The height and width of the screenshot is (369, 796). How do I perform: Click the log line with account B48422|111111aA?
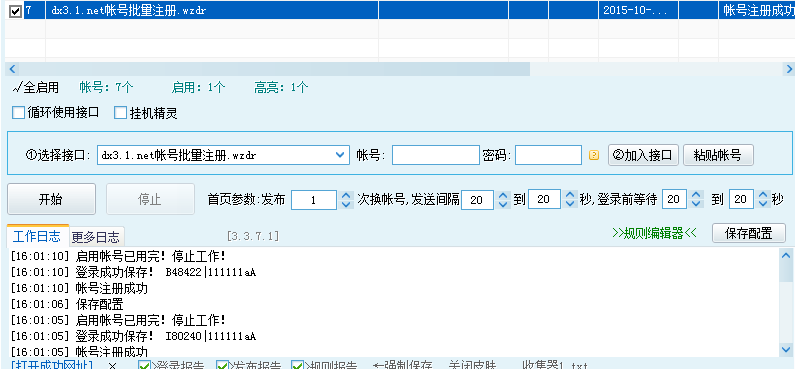(133, 273)
